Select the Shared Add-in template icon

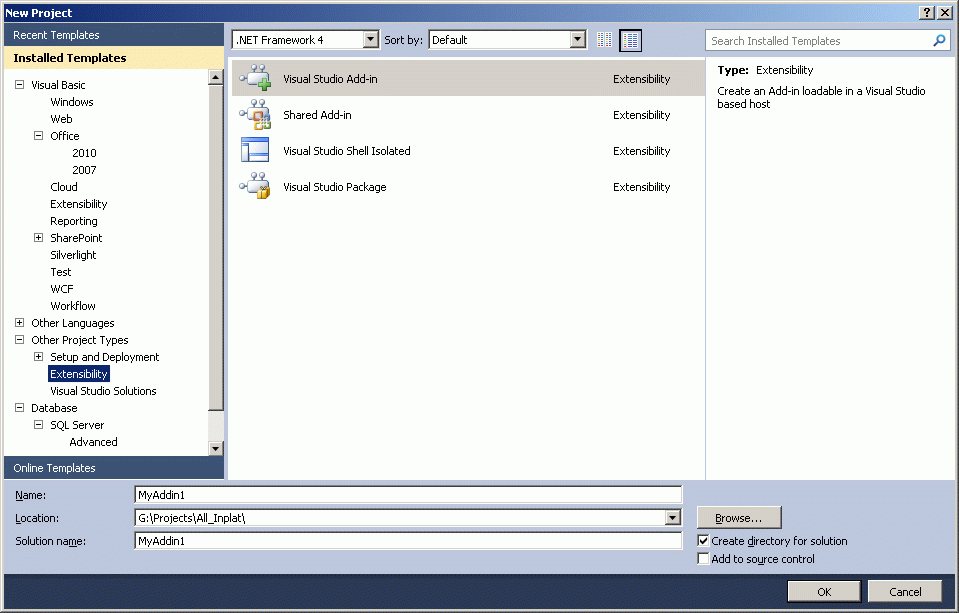pyautogui.click(x=256, y=114)
